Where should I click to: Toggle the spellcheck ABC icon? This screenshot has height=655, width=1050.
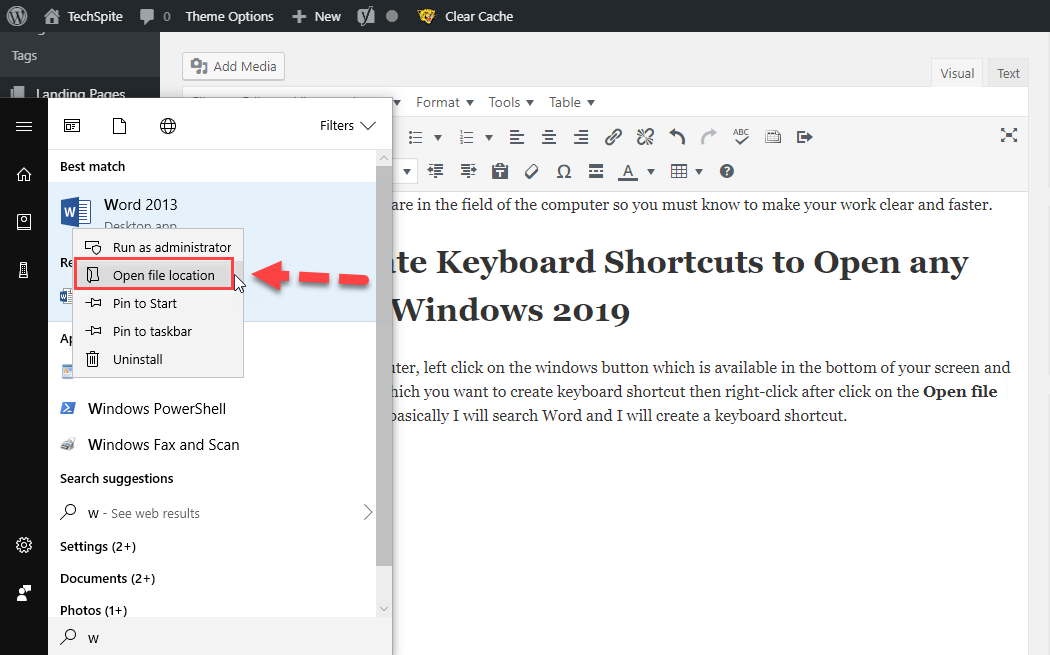pyautogui.click(x=741, y=137)
